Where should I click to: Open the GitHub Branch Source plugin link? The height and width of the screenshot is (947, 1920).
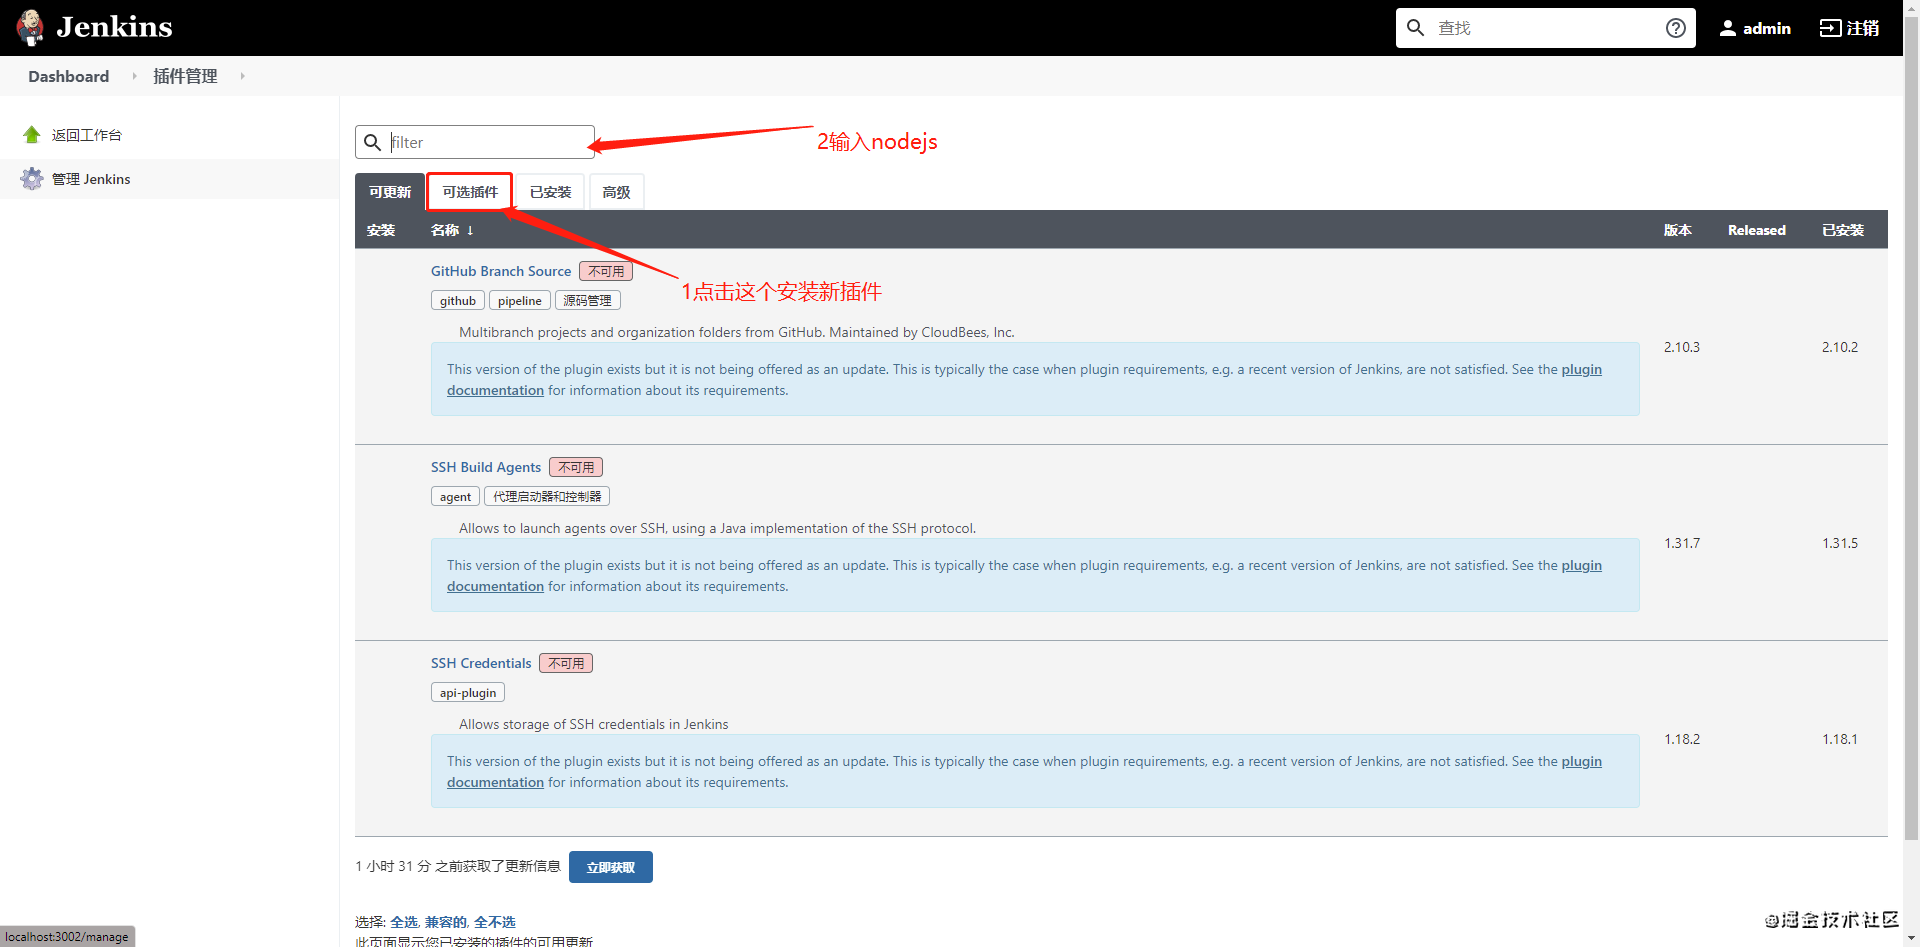click(x=501, y=271)
